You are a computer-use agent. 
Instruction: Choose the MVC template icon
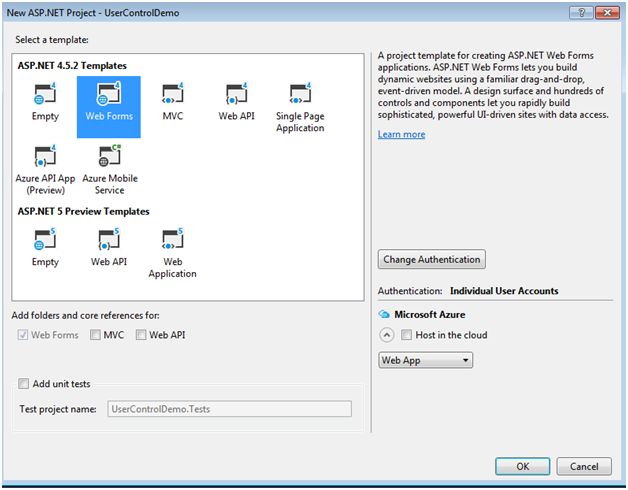point(173,94)
